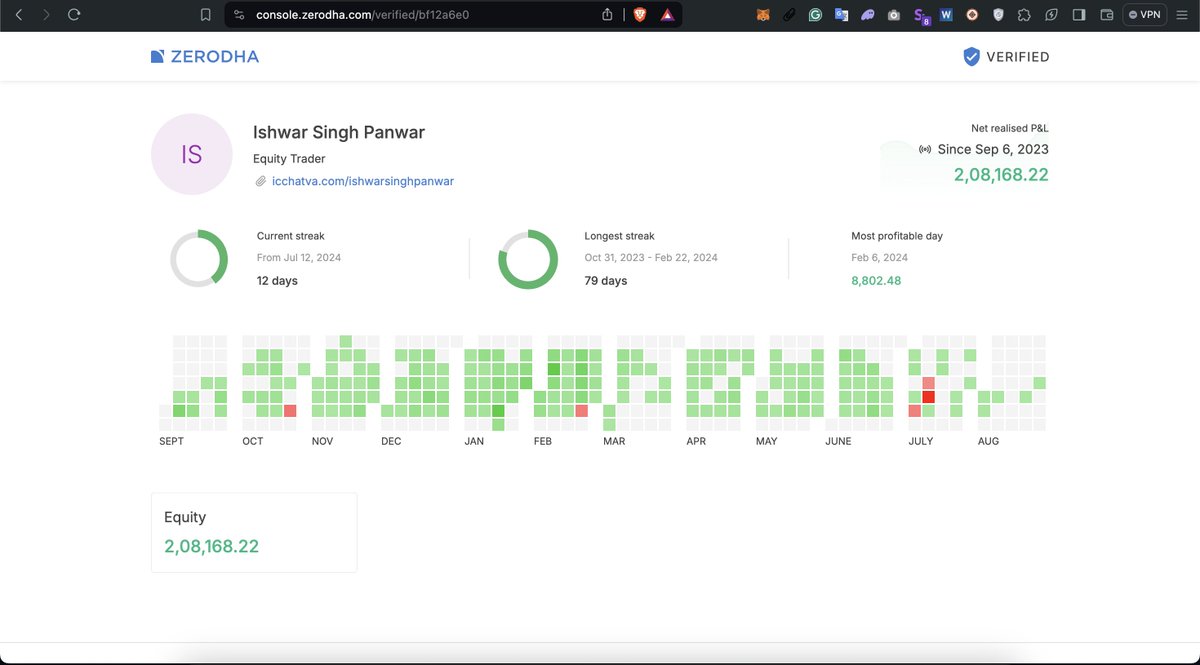Click the VPN button
This screenshot has height=665, width=1200.
click(1145, 15)
